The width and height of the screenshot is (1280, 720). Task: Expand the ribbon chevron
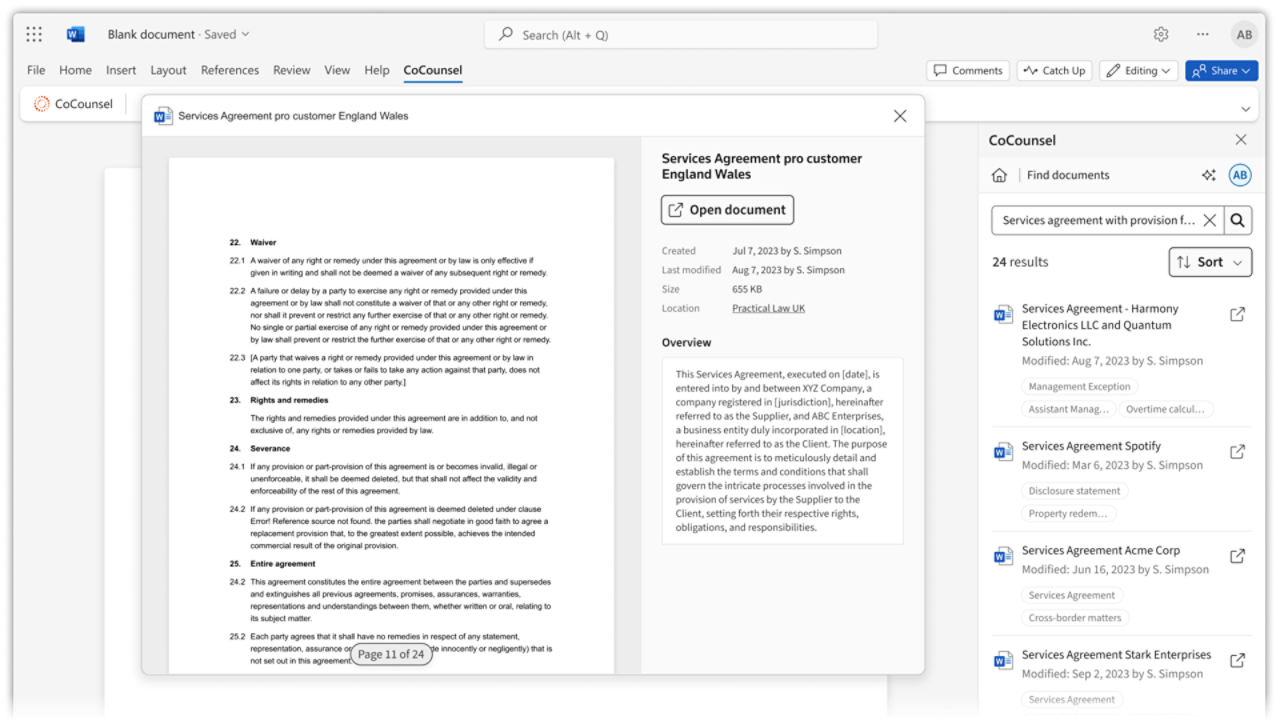[x=1245, y=108]
